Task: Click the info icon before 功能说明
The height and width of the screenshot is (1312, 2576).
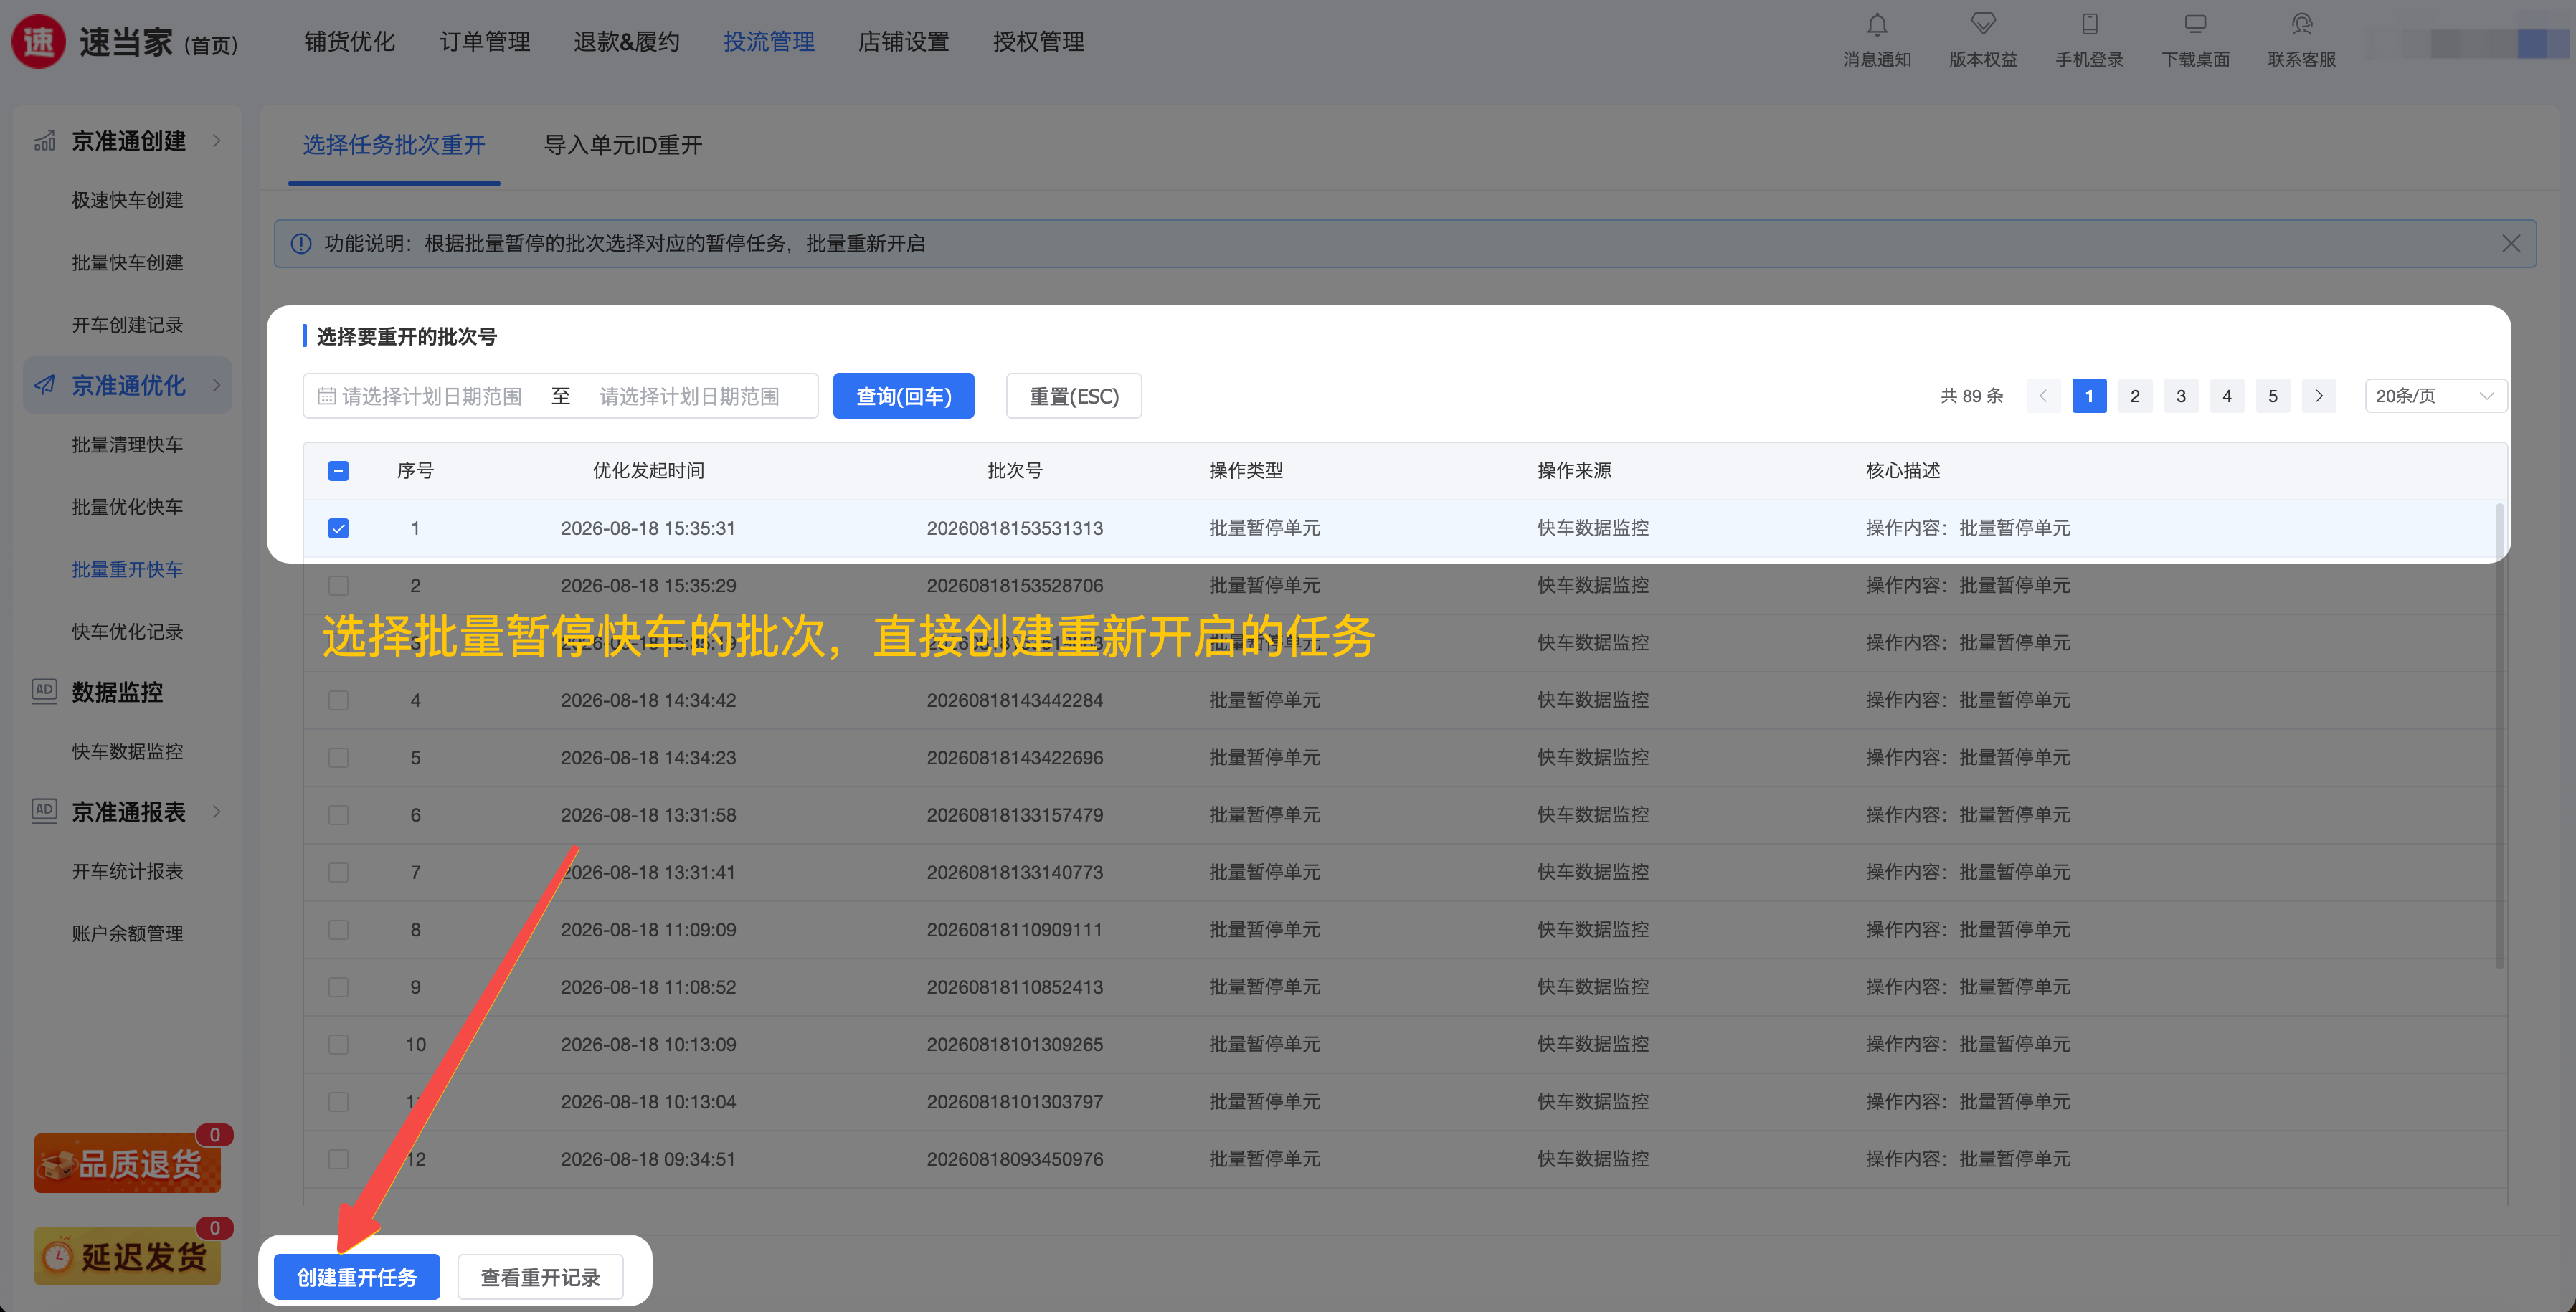Action: coord(300,244)
